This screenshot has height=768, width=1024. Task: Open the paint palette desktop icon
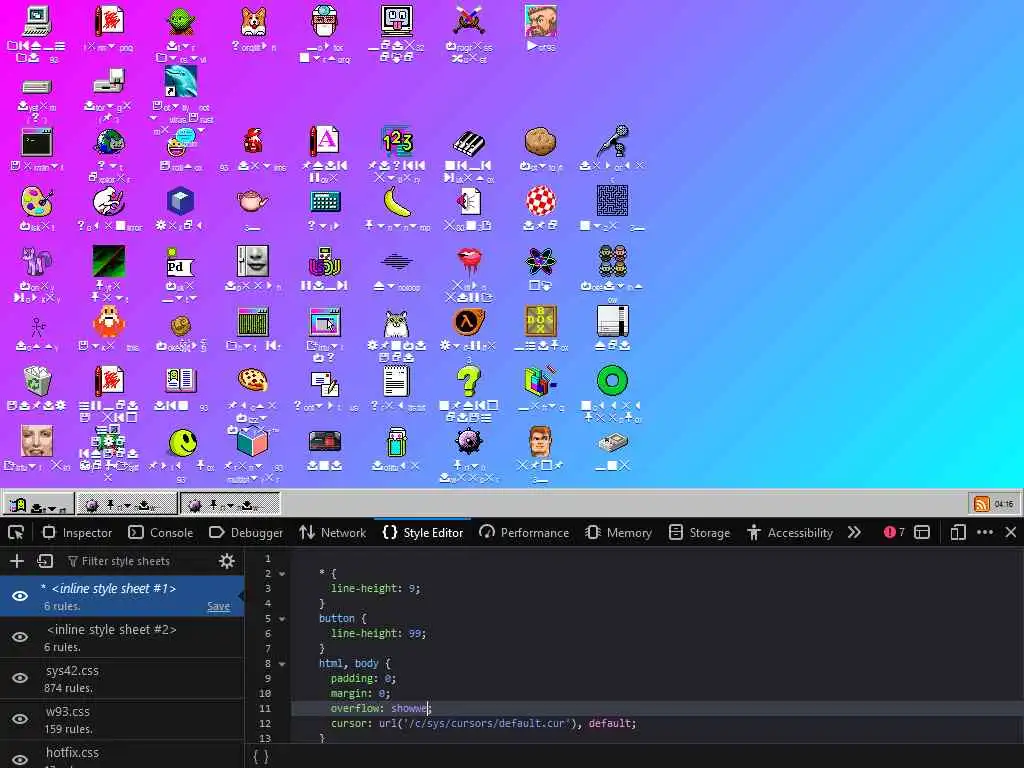pyautogui.click(x=37, y=202)
